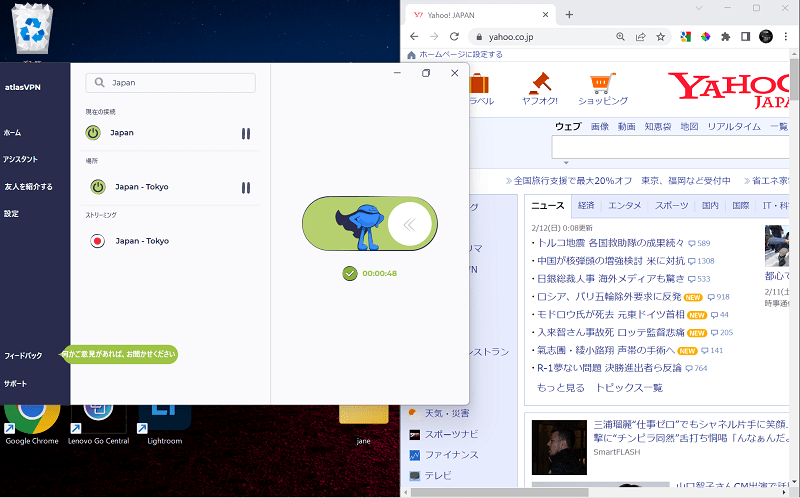Open the Chrome tab search chevron

(x=699, y=8)
